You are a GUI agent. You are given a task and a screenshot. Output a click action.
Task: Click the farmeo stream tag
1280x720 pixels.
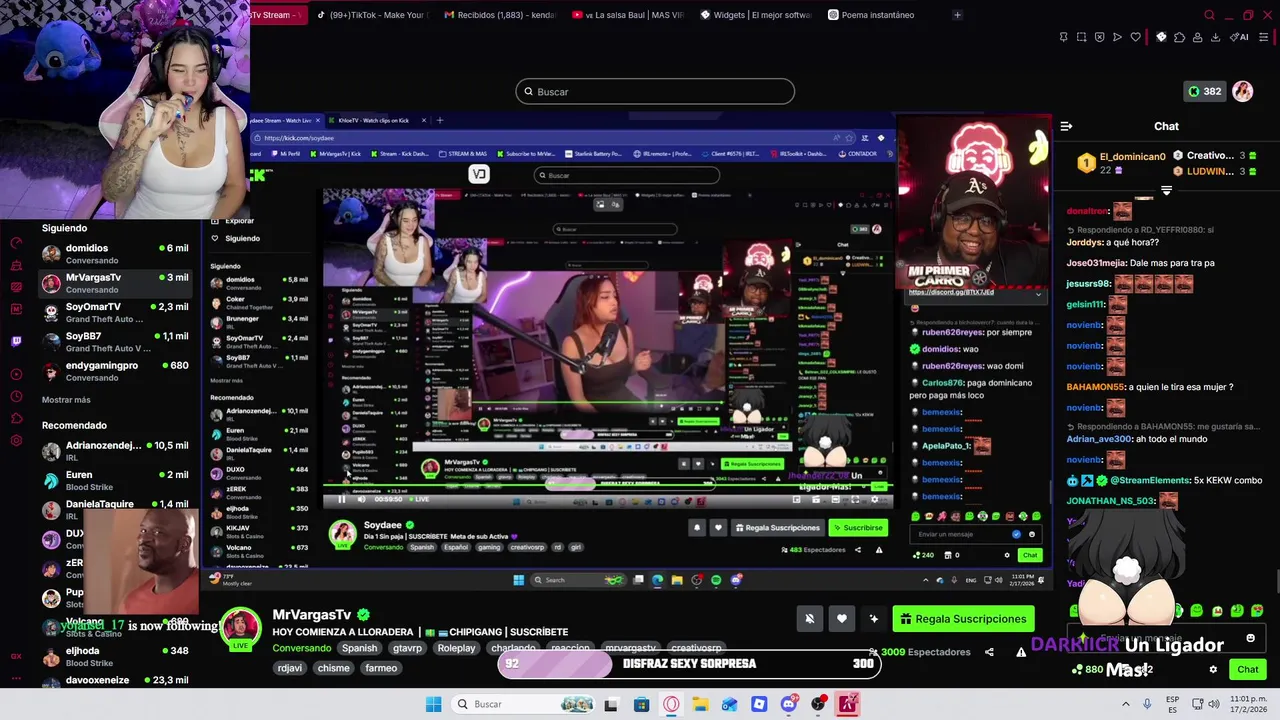381,668
